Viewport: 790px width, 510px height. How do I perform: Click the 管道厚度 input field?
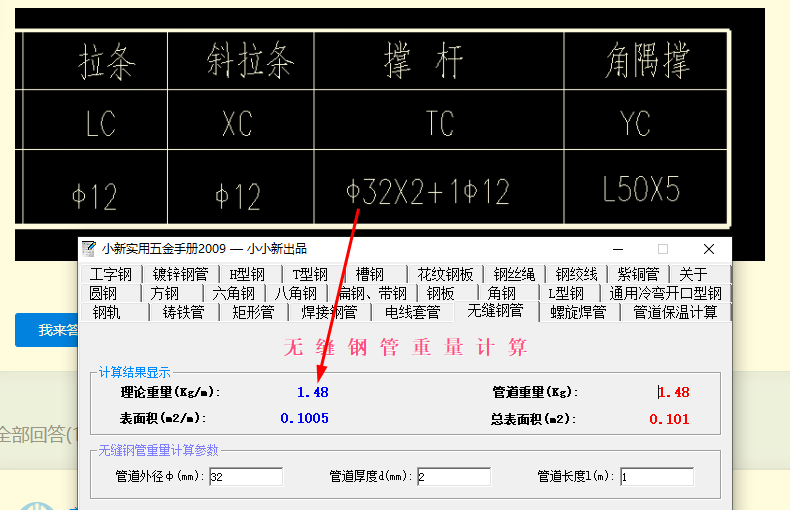click(454, 477)
